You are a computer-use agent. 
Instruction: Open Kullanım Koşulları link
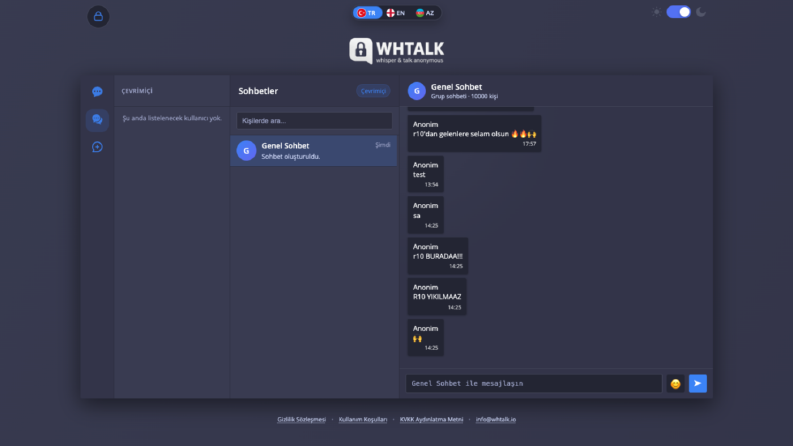coord(363,419)
